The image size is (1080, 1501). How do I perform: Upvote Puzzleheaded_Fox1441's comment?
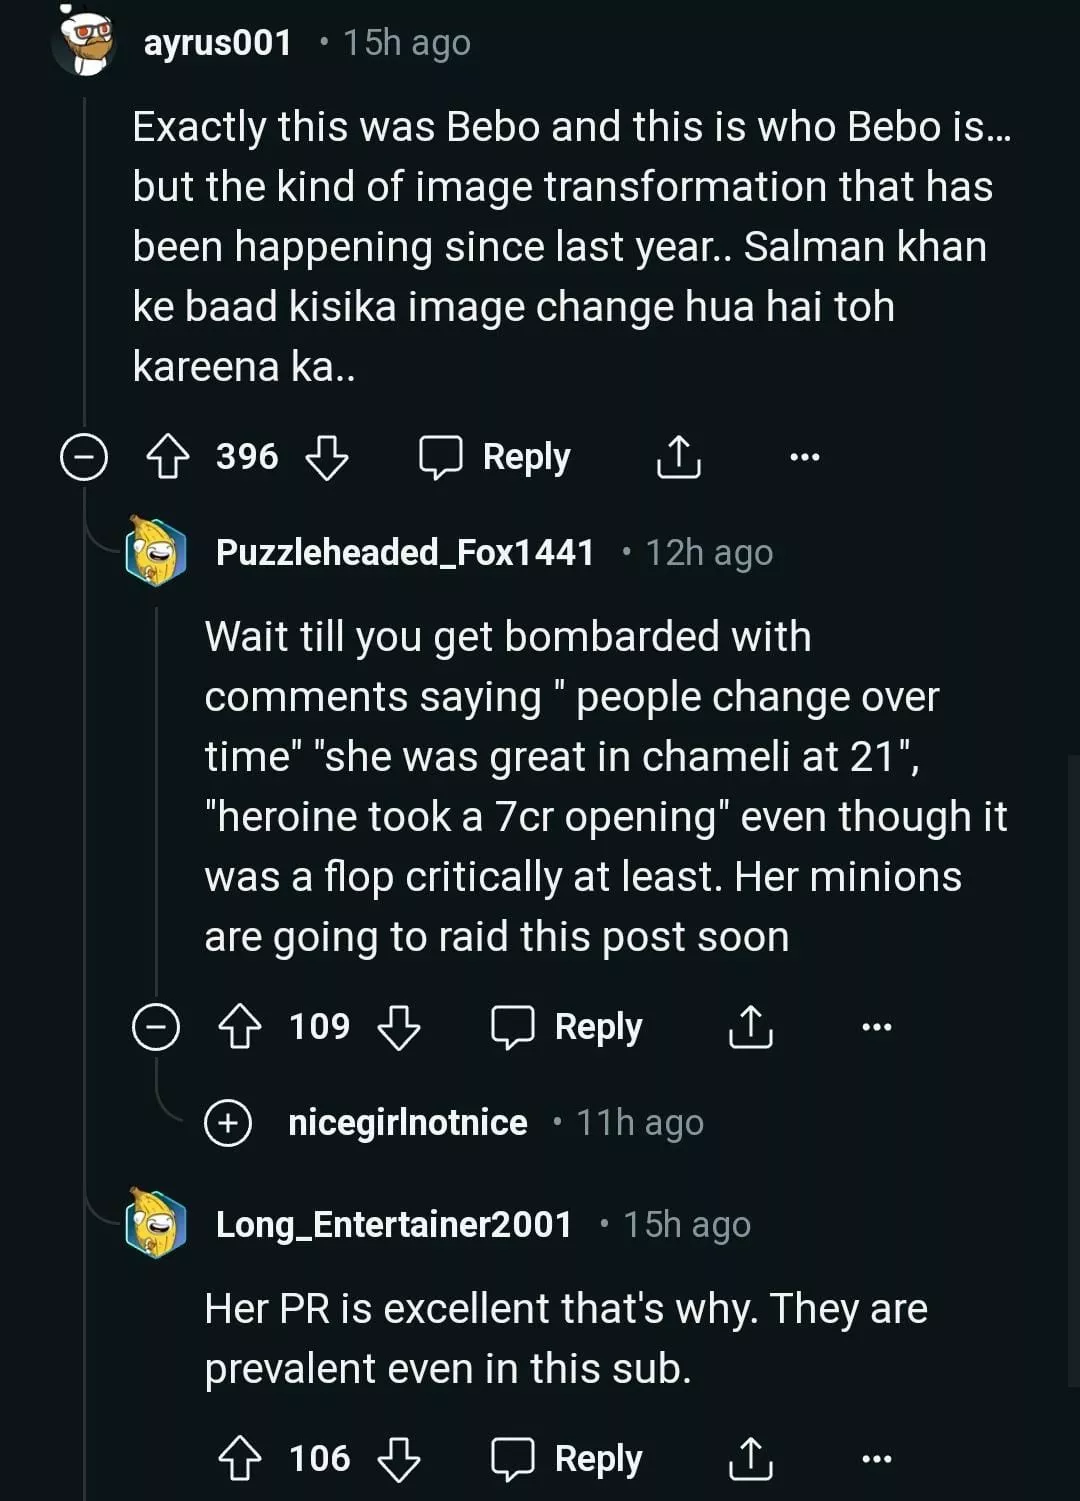(240, 1027)
